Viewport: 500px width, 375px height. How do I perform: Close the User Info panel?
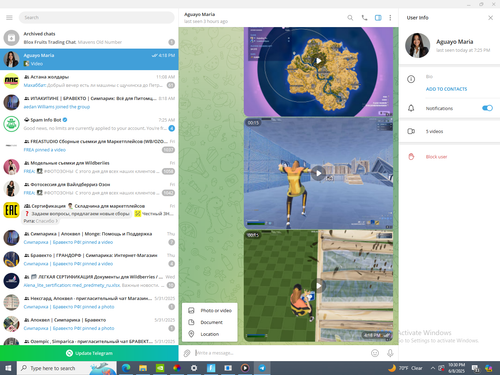(490, 18)
